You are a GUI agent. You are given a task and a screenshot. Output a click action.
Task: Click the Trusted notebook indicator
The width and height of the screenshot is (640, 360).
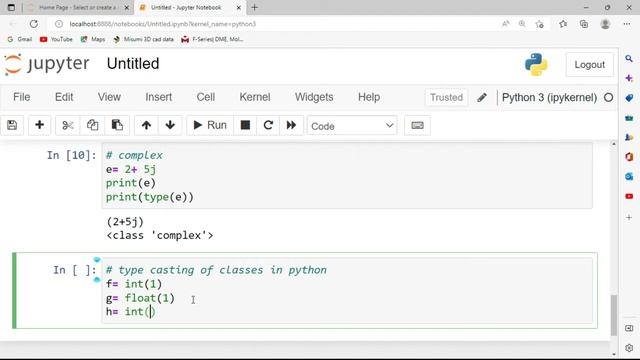point(446,98)
